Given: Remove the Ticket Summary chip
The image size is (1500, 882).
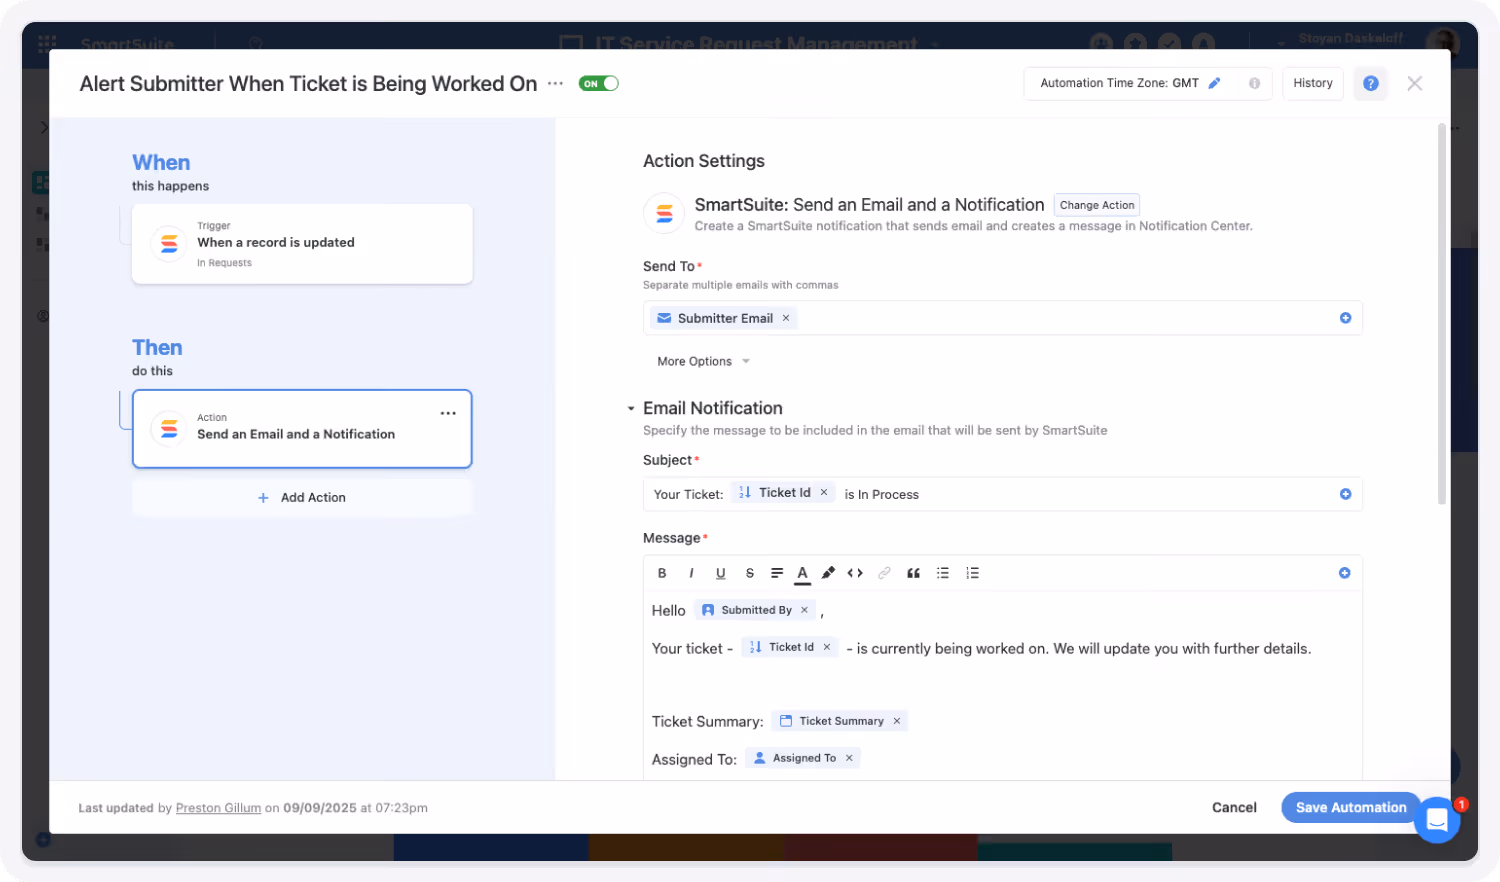Looking at the screenshot, I should point(897,721).
